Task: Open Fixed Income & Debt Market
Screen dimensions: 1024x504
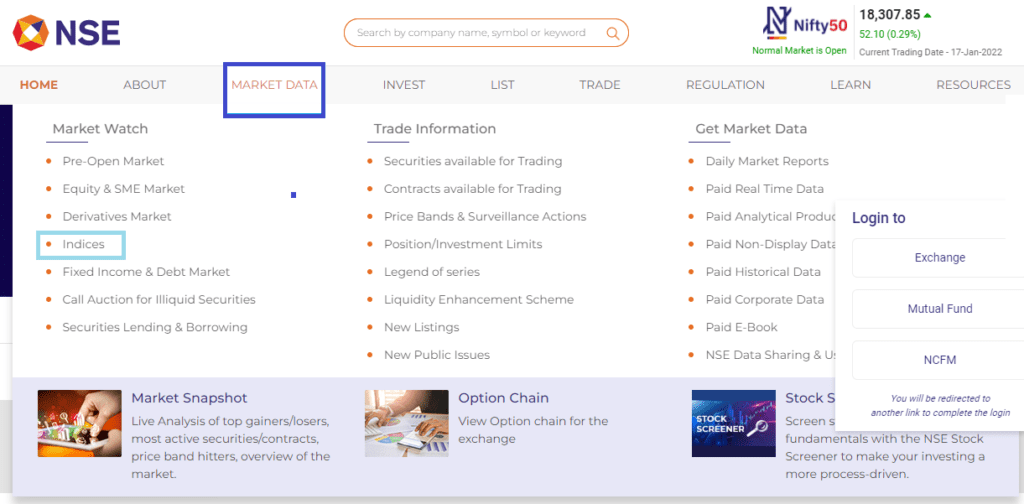Action: (146, 272)
